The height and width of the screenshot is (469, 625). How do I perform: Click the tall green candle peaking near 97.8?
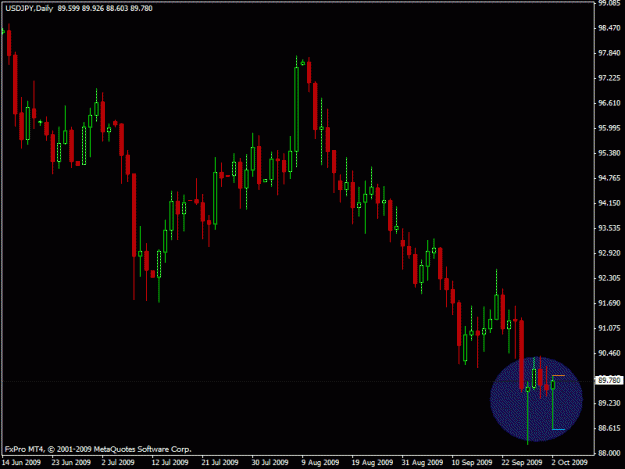click(296, 110)
